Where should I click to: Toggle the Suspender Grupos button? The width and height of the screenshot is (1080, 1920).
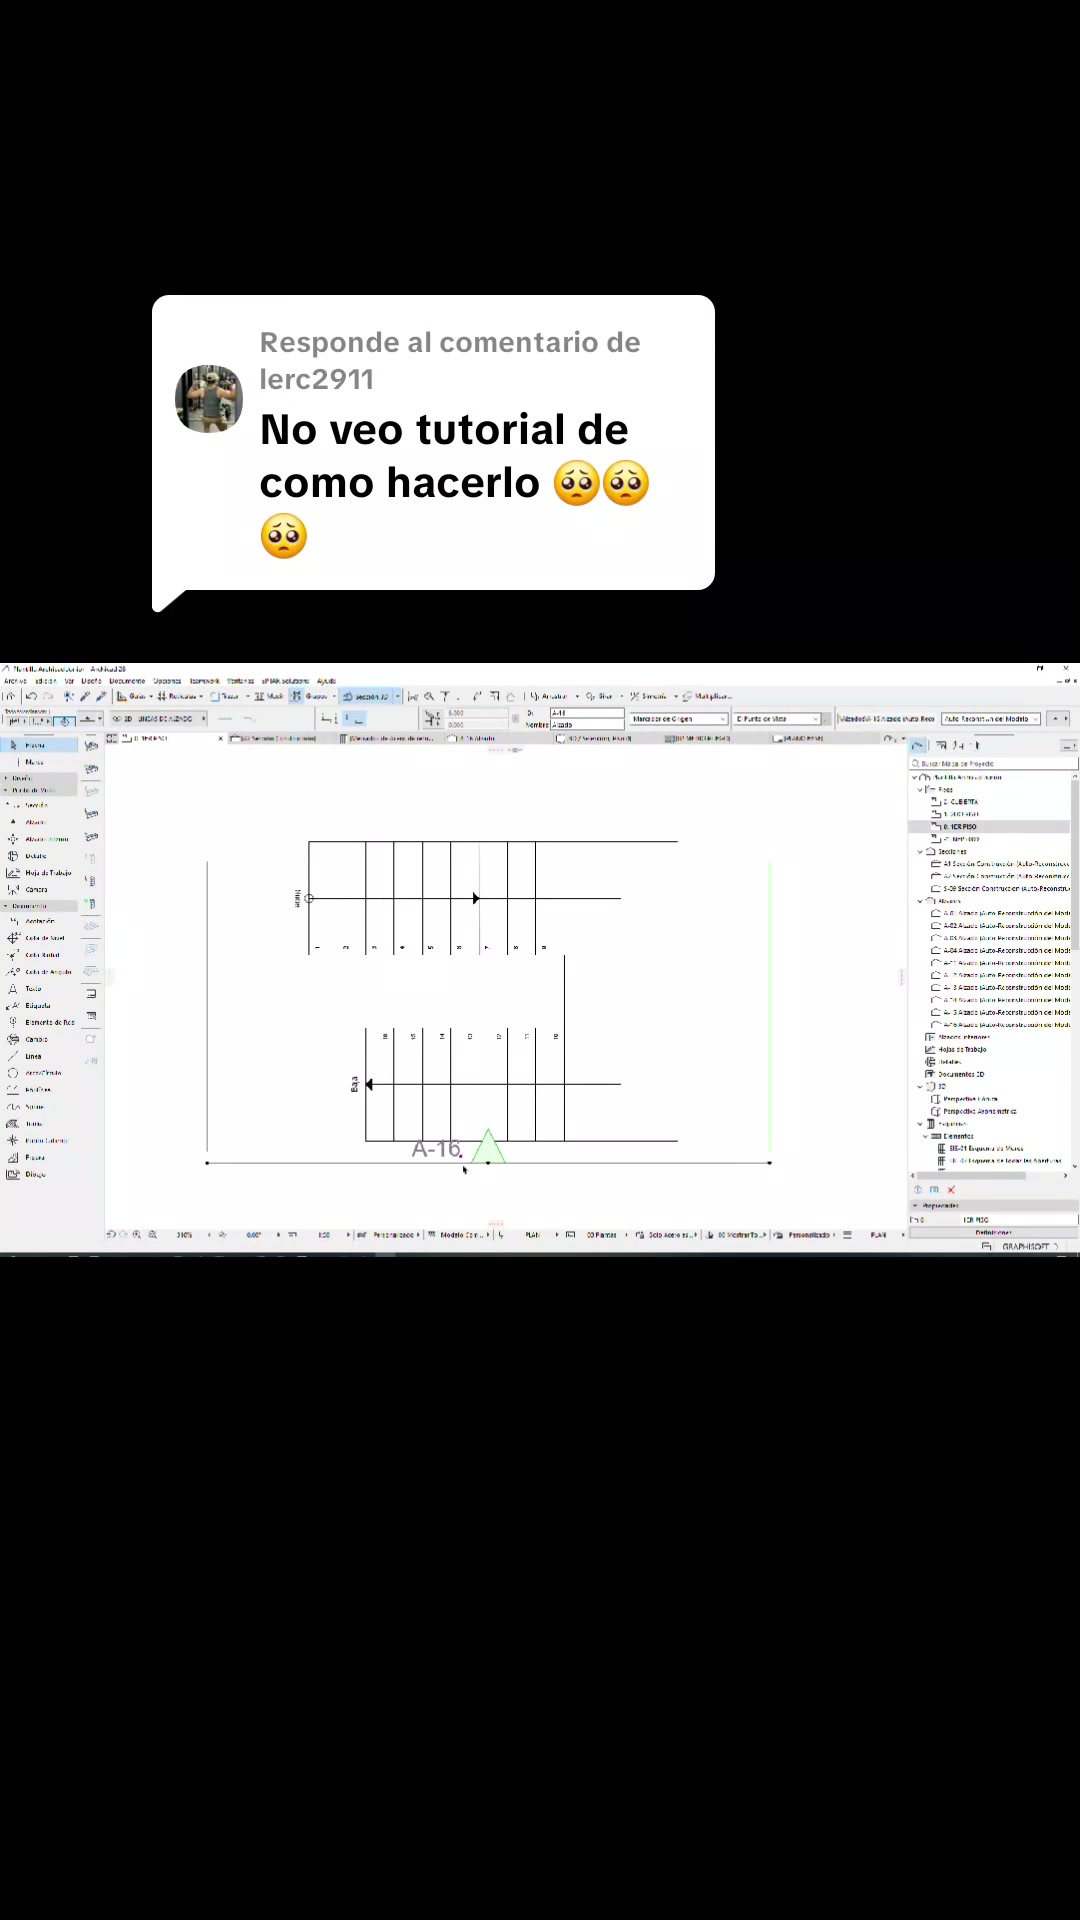point(311,696)
